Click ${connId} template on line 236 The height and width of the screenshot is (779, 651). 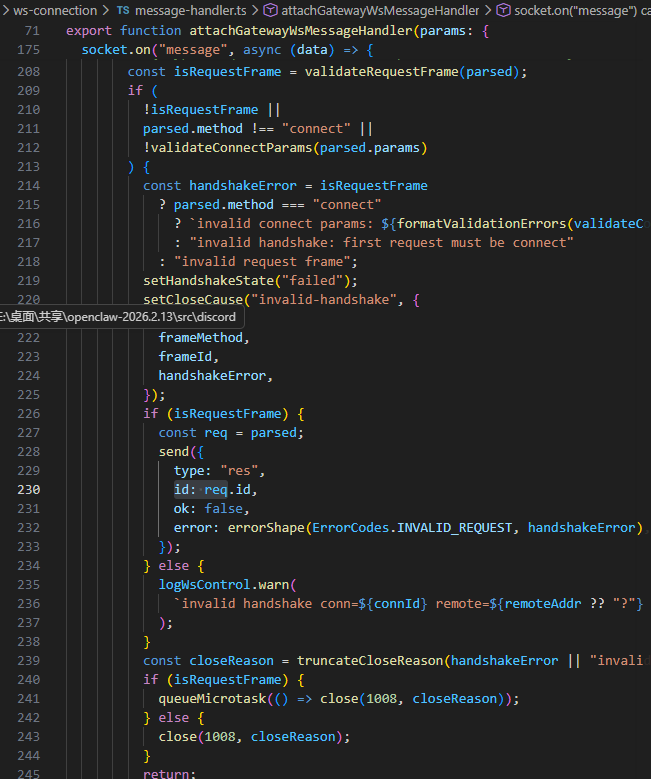point(393,604)
